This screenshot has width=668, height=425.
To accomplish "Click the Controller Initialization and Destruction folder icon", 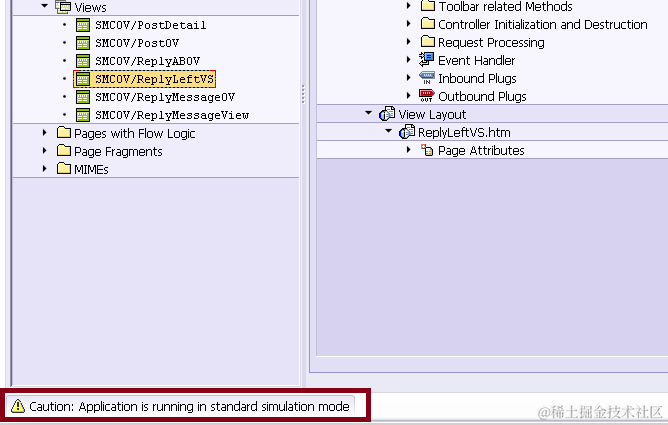I will [x=428, y=23].
